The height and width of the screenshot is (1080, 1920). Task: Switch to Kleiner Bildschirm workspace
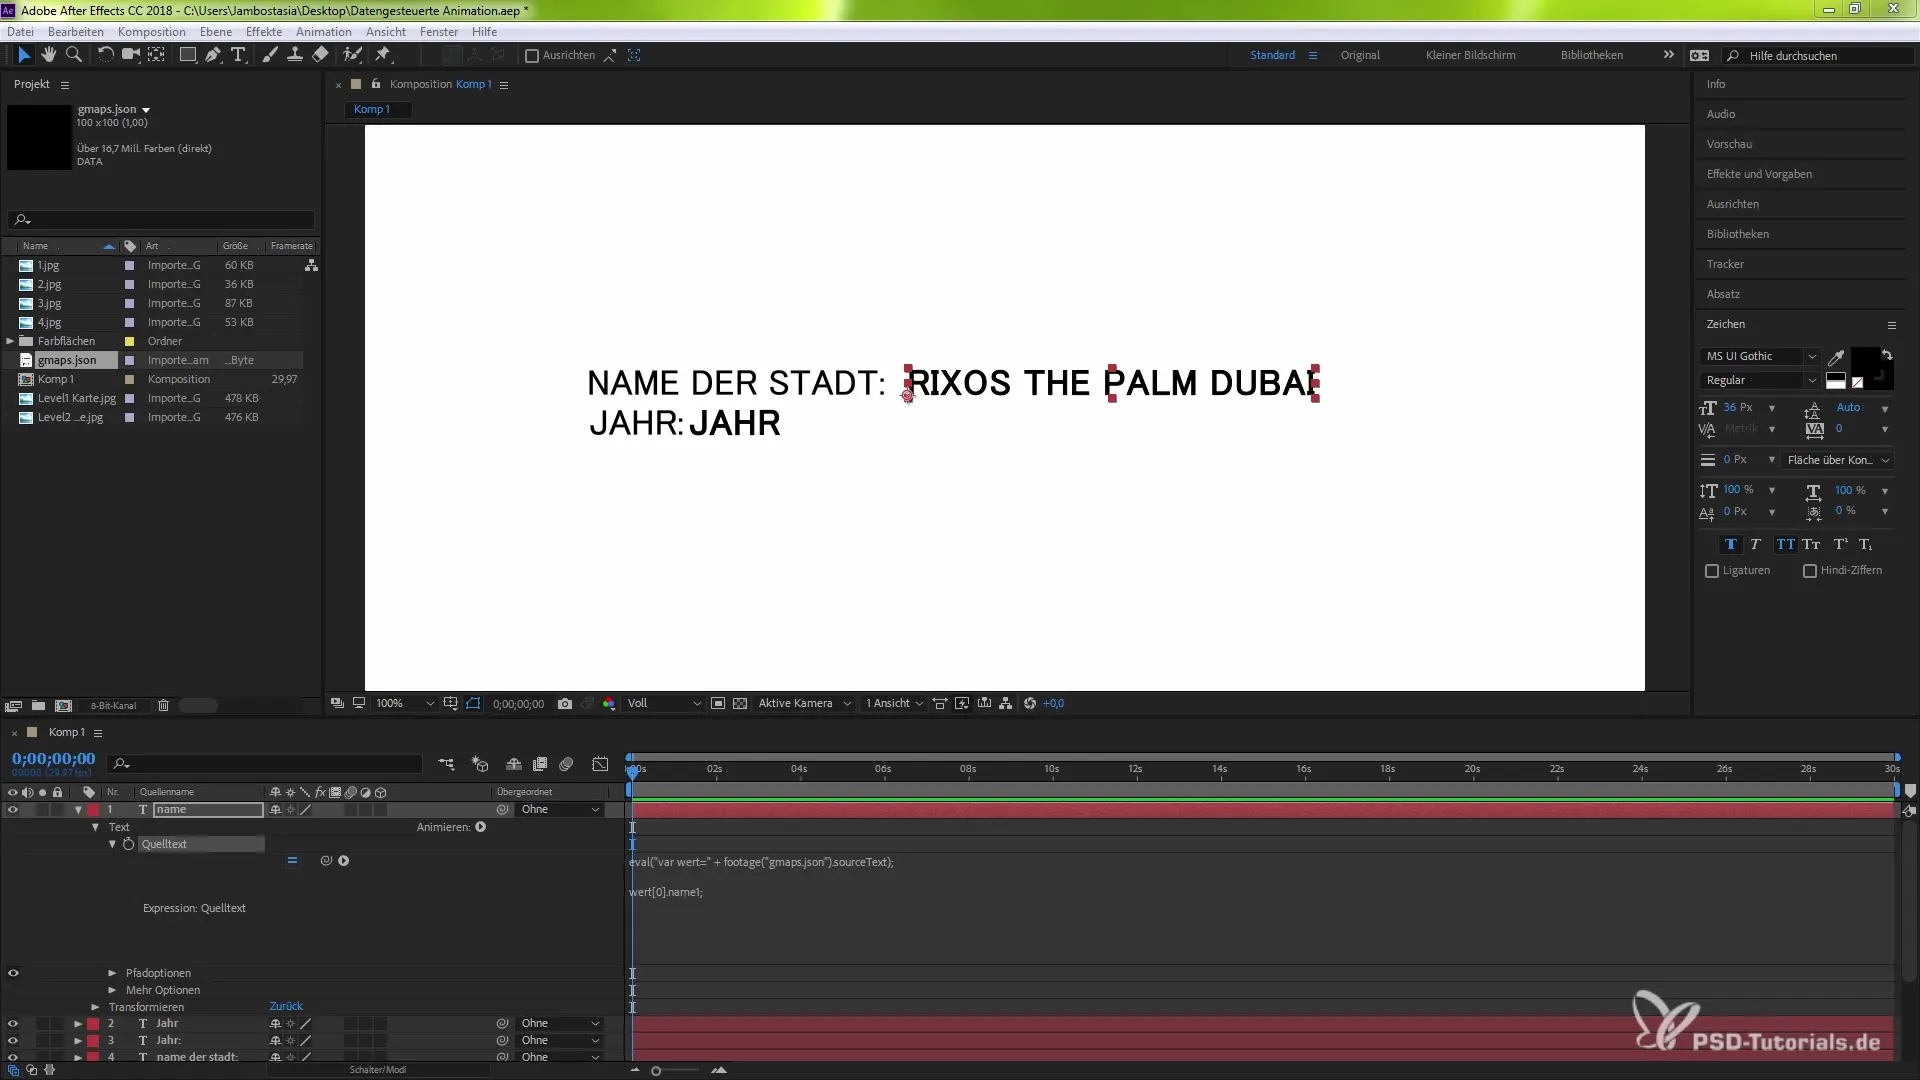click(x=1470, y=56)
